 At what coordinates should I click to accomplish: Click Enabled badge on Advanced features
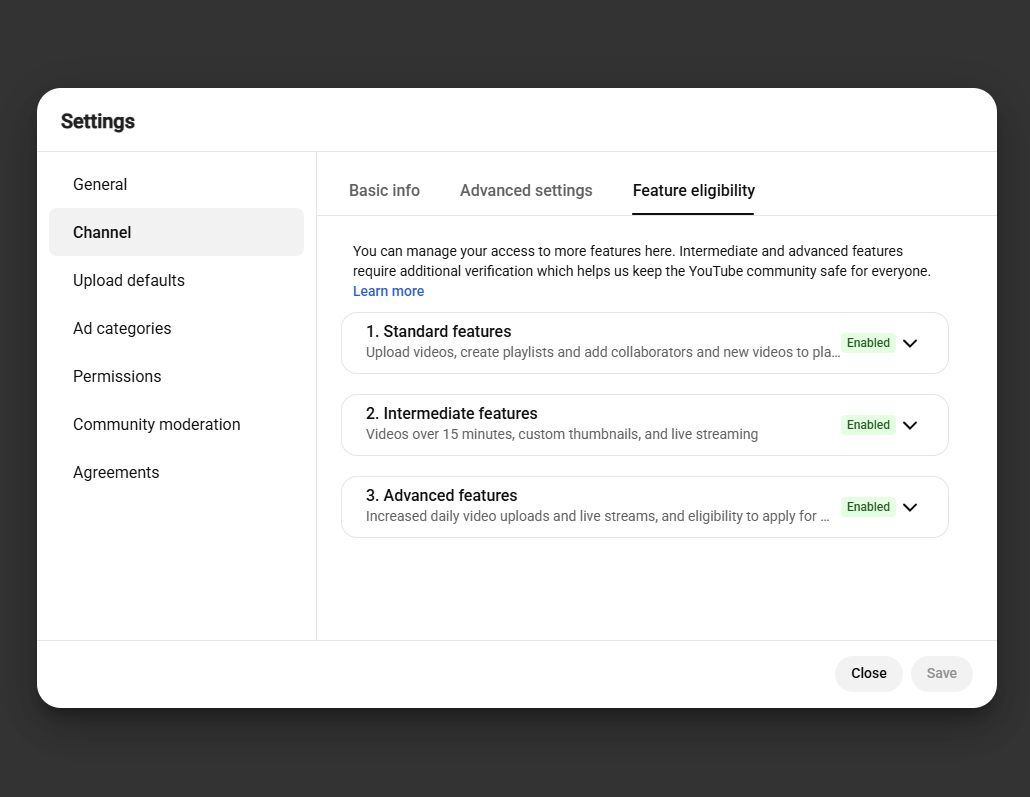[868, 507]
